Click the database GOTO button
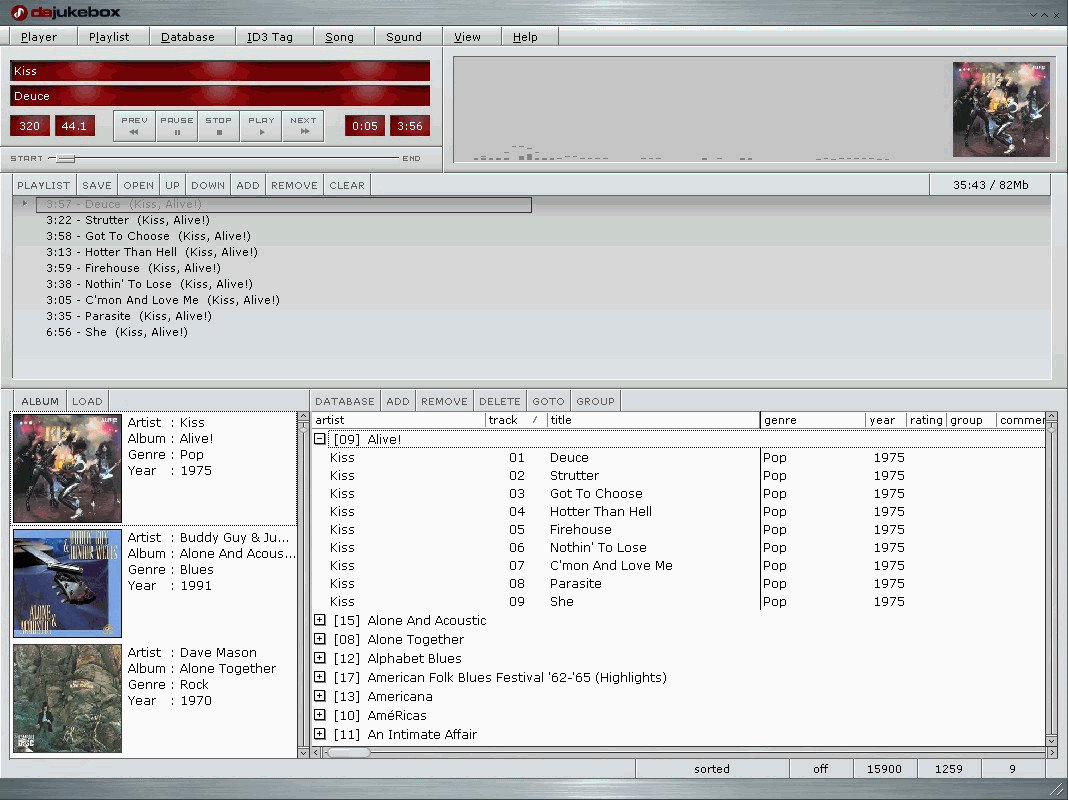The height and width of the screenshot is (800, 1068). [548, 401]
